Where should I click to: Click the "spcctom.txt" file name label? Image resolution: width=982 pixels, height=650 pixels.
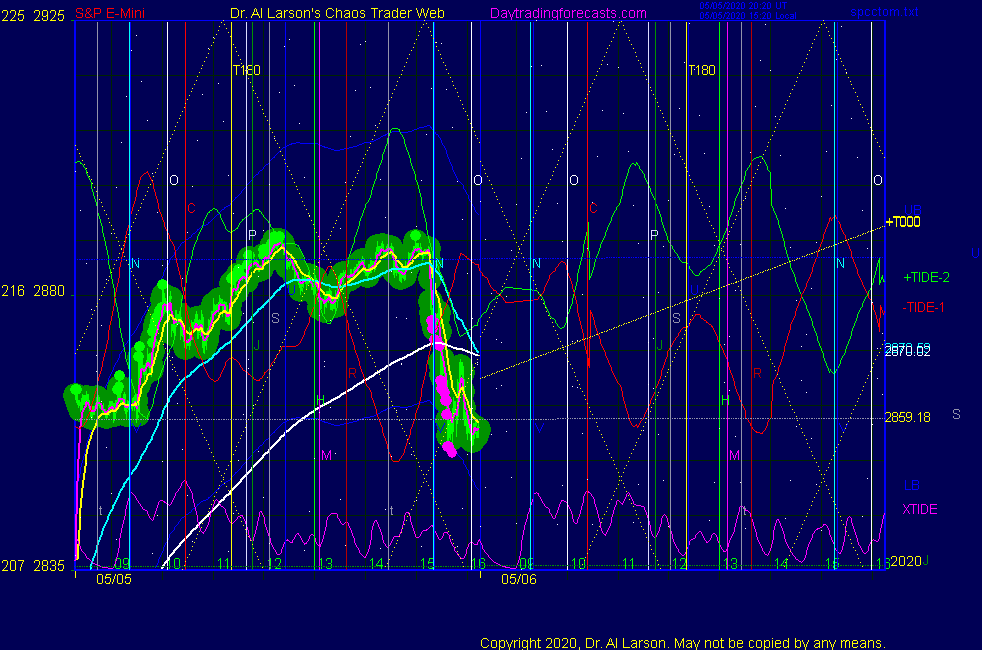pyautogui.click(x=884, y=12)
